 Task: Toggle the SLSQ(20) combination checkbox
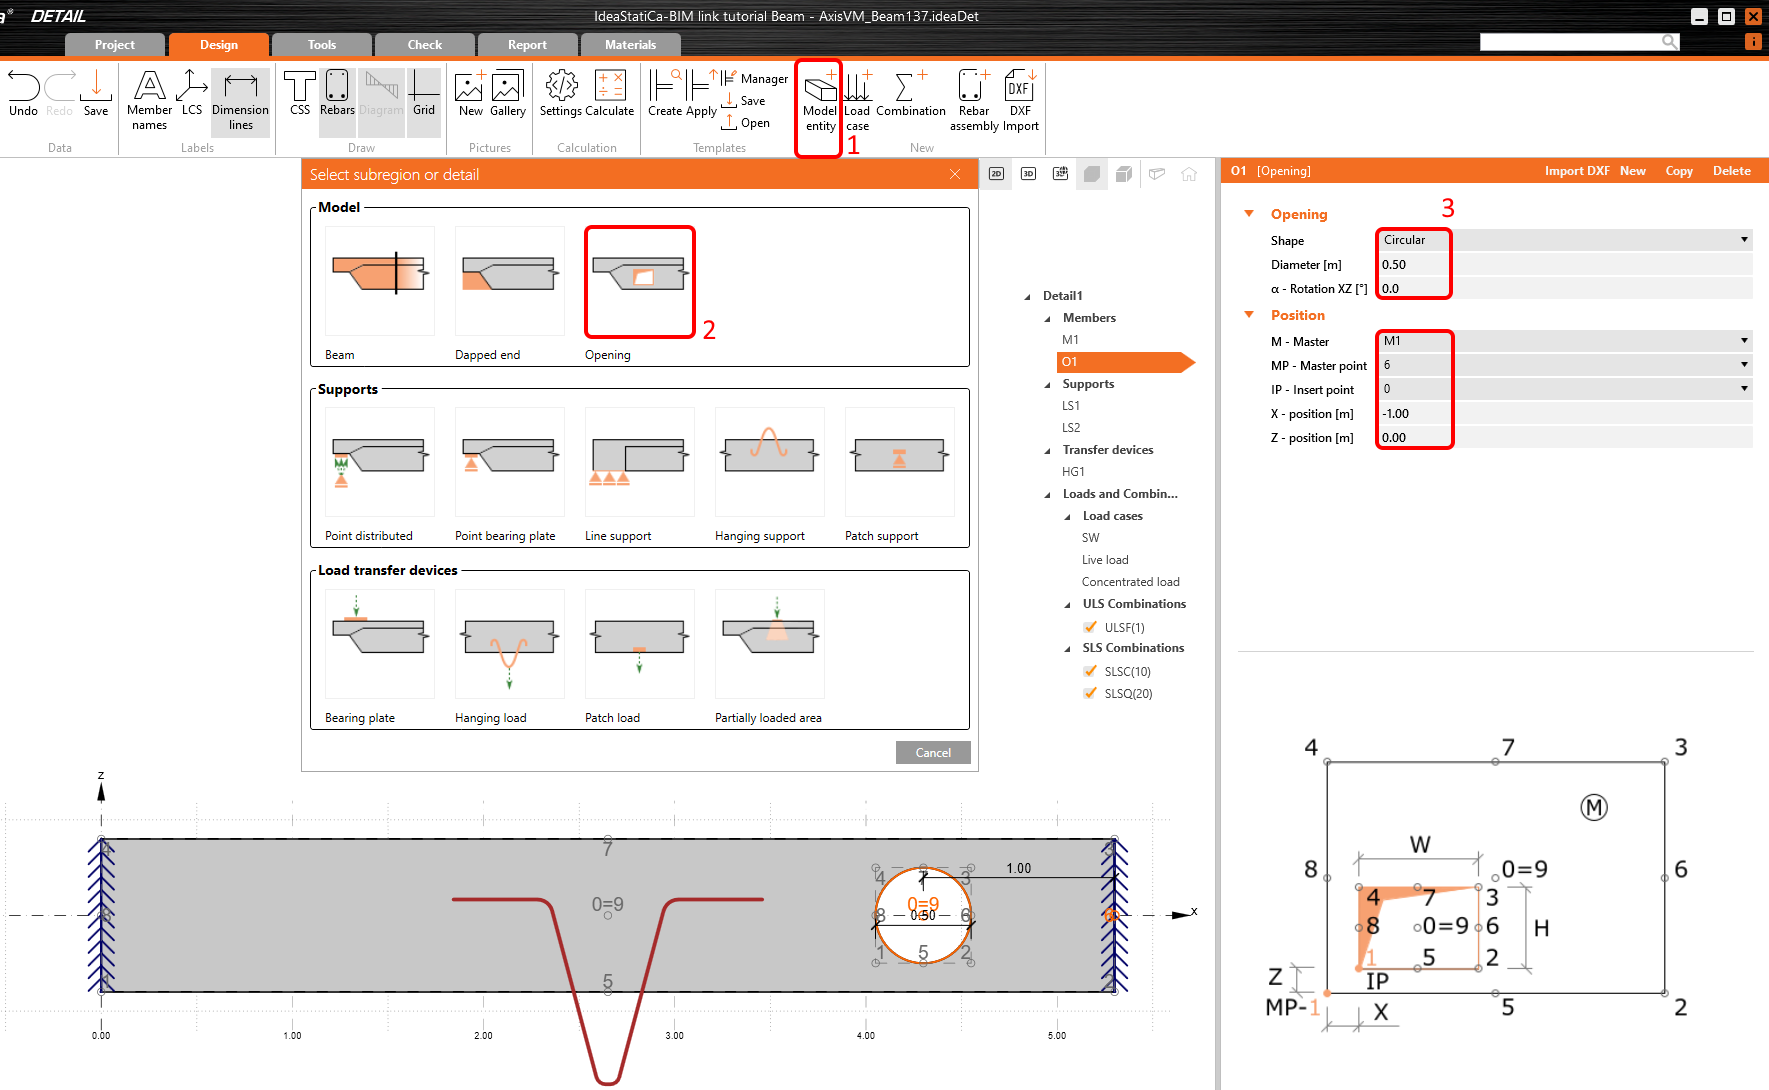point(1090,693)
